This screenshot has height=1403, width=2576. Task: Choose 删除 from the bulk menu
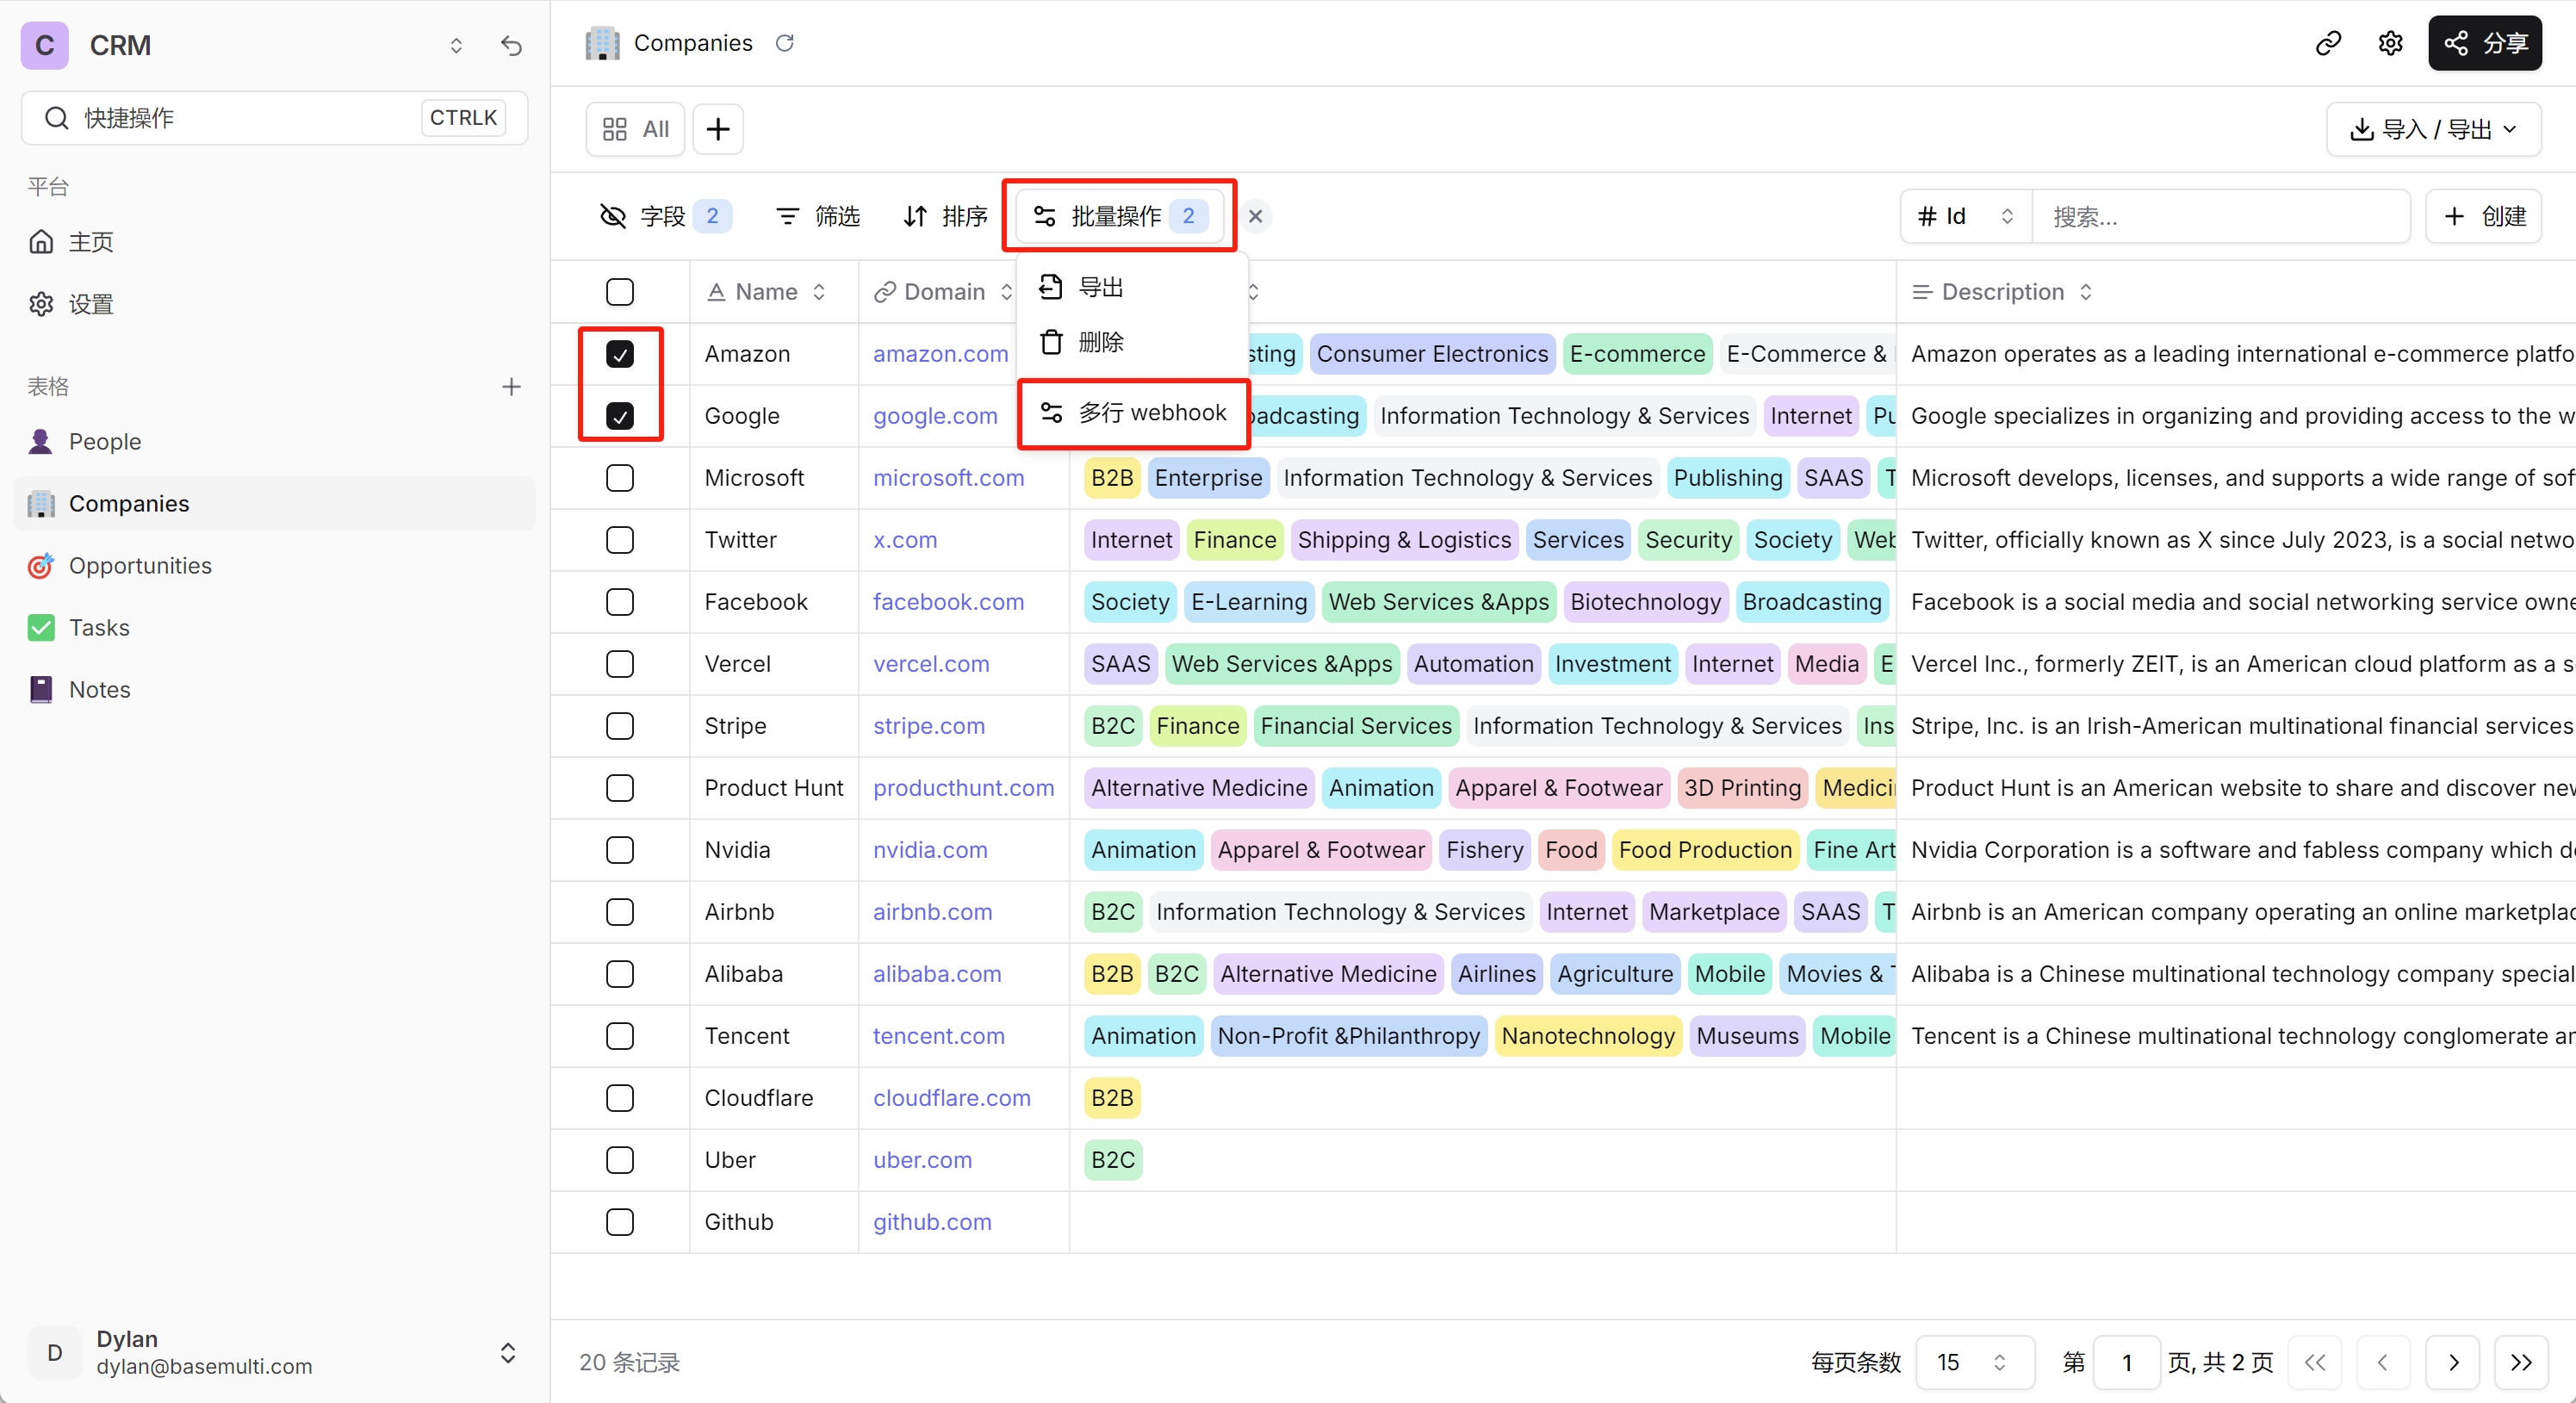coord(1131,342)
